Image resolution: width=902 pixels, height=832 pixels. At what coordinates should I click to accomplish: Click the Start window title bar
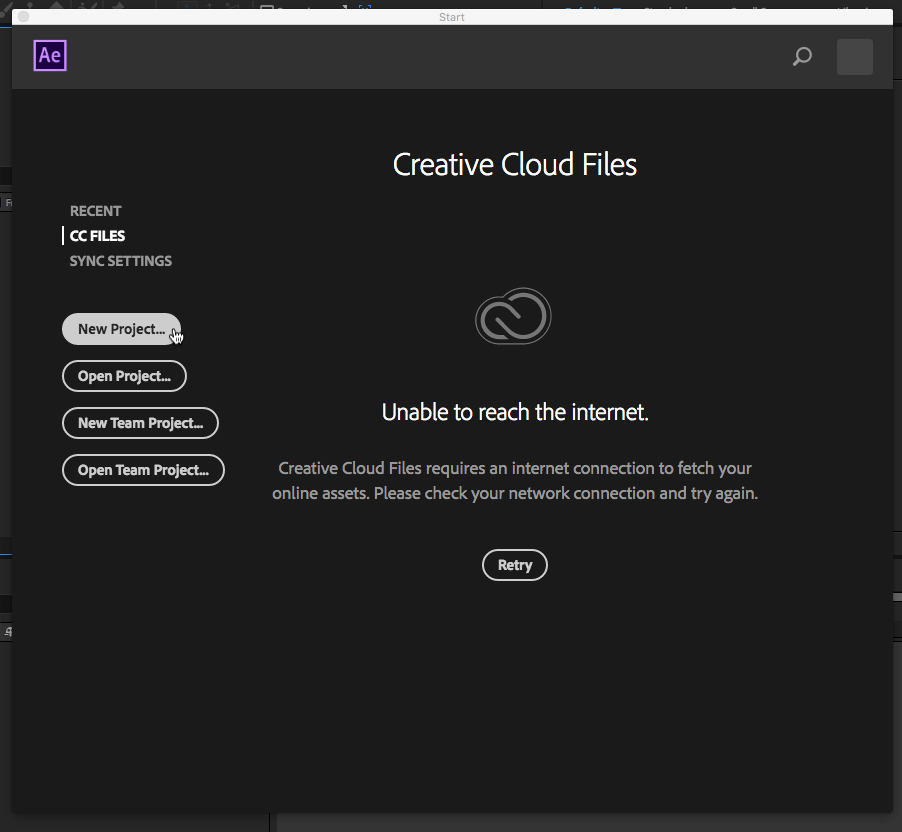[x=452, y=17]
